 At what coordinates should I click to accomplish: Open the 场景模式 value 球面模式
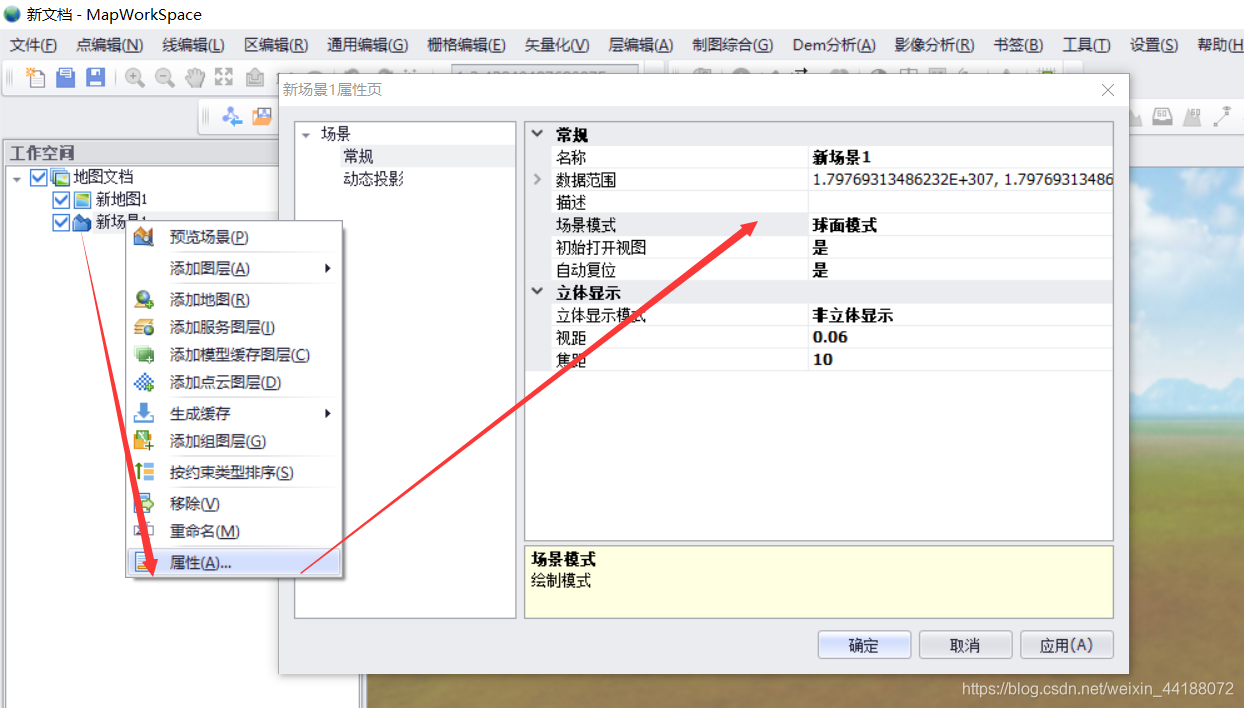coord(960,225)
